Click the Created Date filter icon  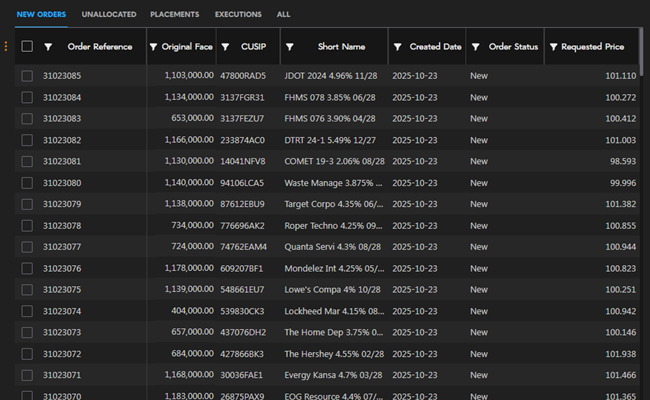click(398, 47)
